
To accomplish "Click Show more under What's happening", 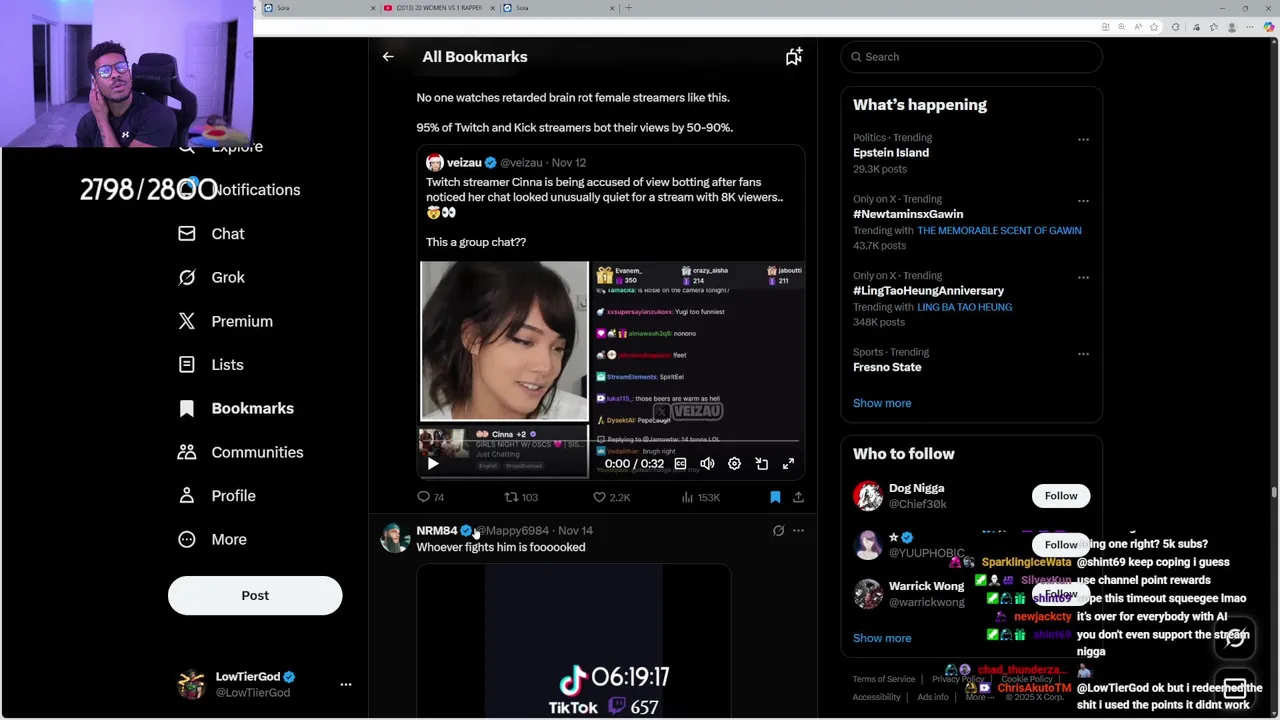I will pyautogui.click(x=882, y=403).
